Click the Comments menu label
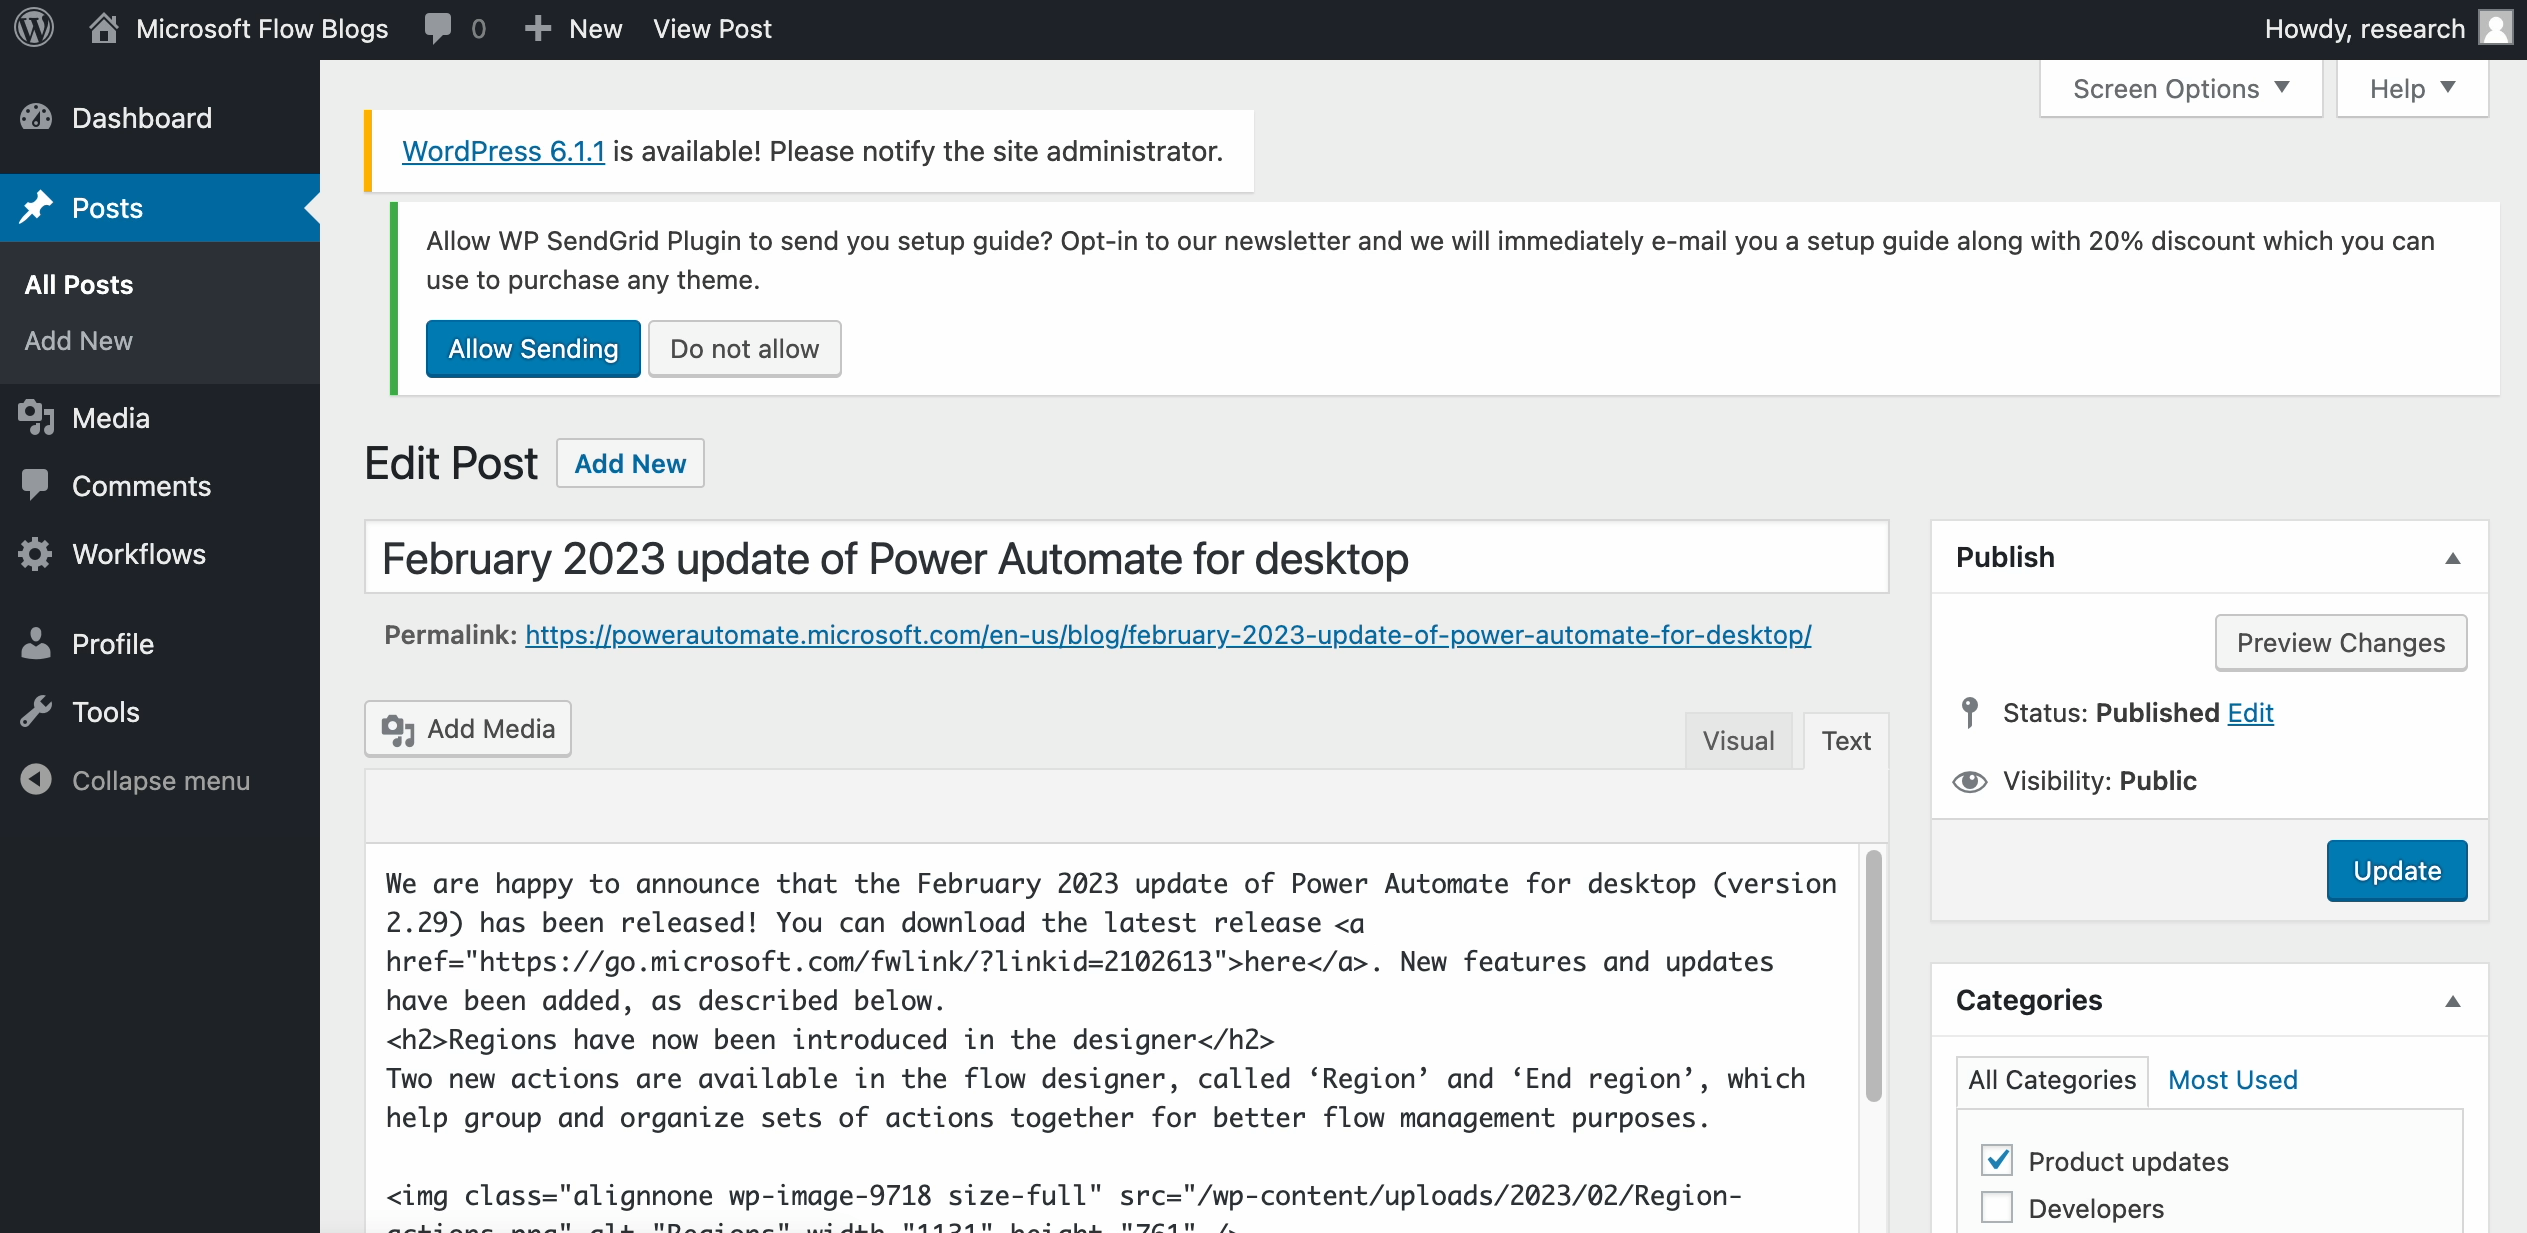This screenshot has width=2527, height=1233. 141,486
